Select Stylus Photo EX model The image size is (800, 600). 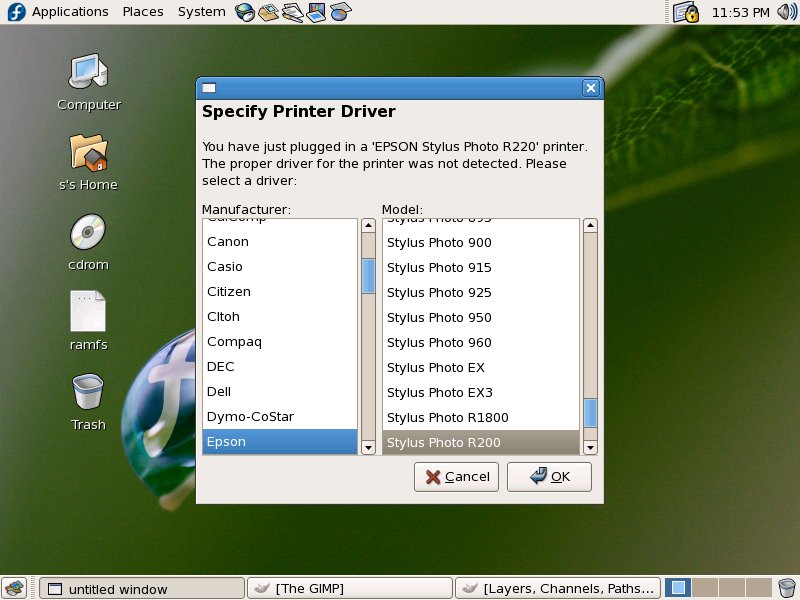pyautogui.click(x=481, y=368)
